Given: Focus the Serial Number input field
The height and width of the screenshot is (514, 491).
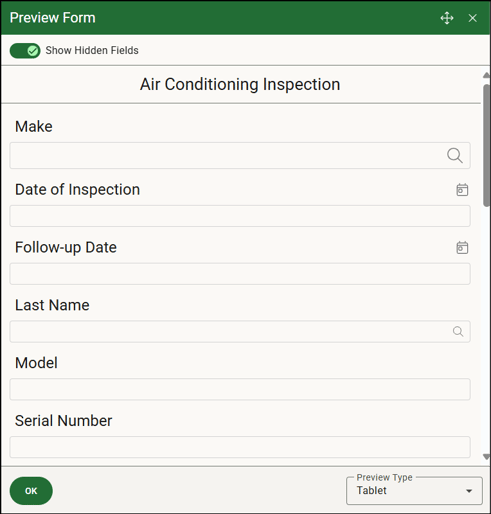Looking at the screenshot, I should (240, 447).
